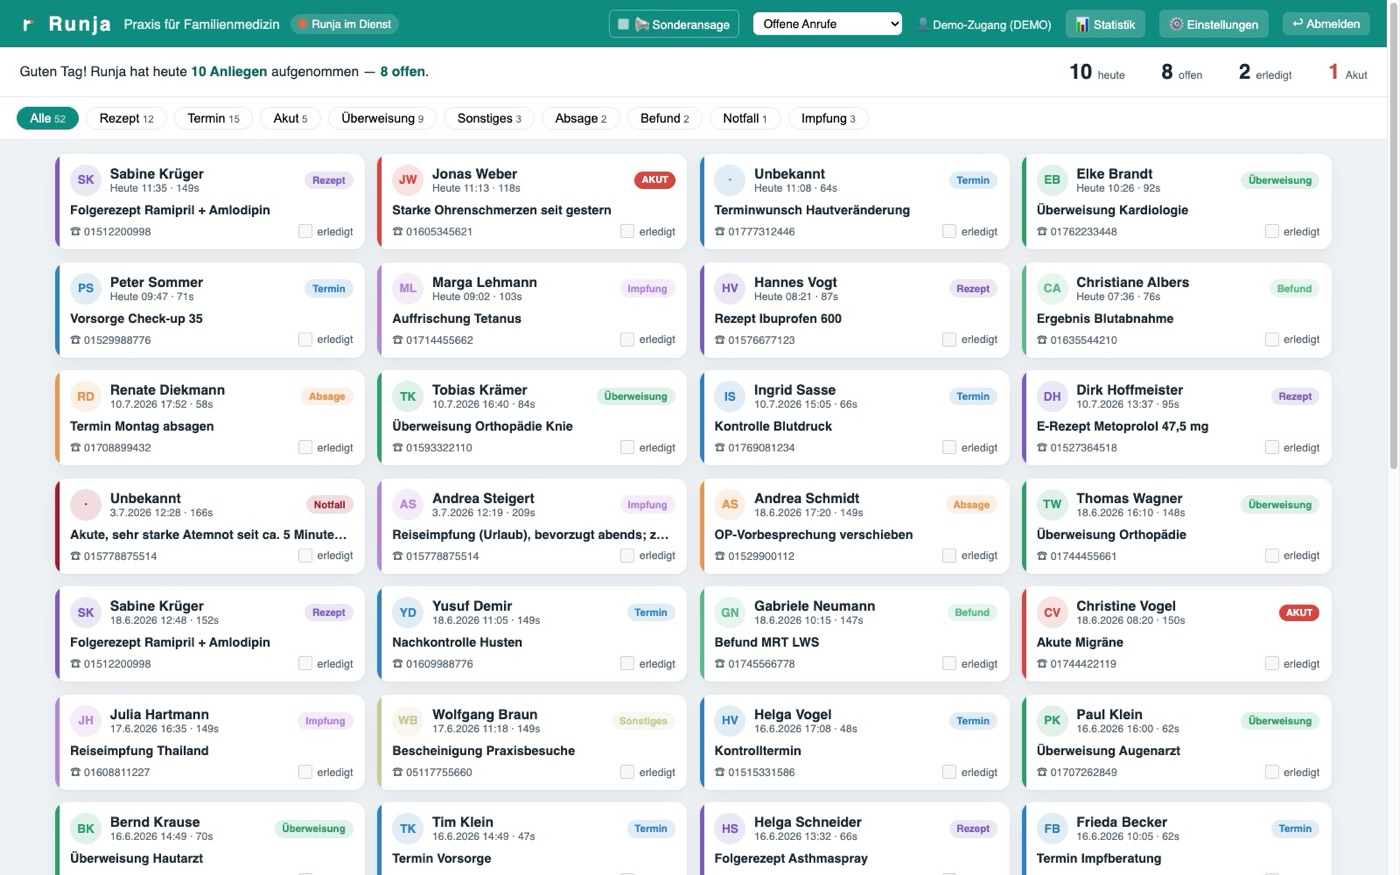
Task: Click the Runja logo in the header
Action: [x=66, y=24]
